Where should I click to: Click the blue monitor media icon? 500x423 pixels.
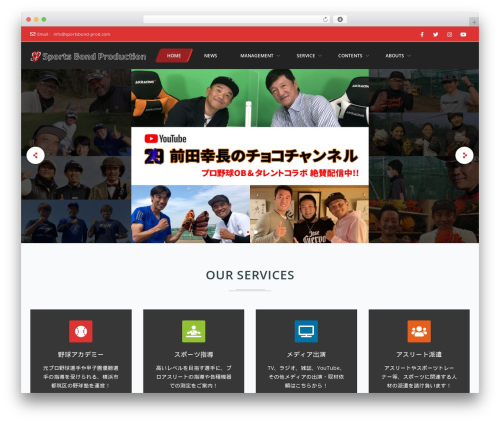[x=306, y=331]
